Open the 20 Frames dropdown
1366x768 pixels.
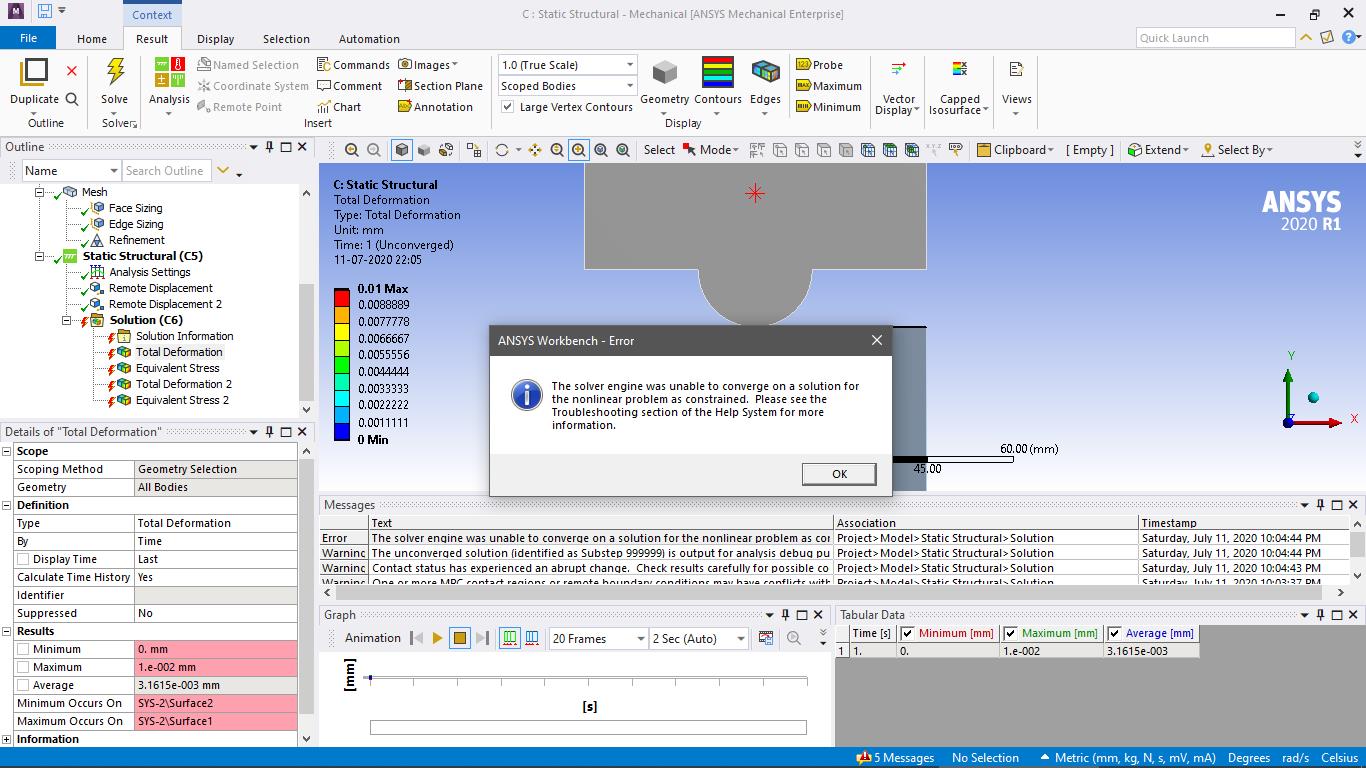[x=598, y=638]
